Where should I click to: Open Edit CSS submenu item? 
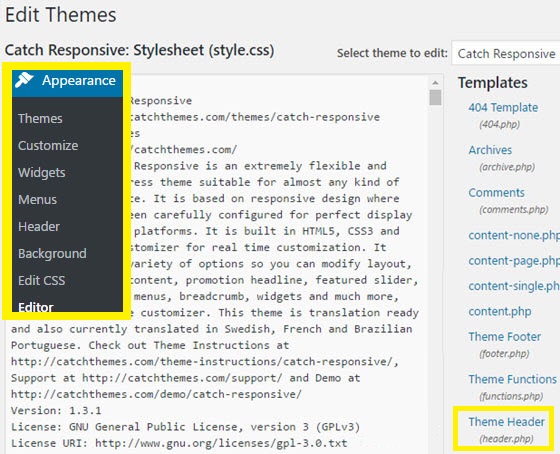[42, 280]
